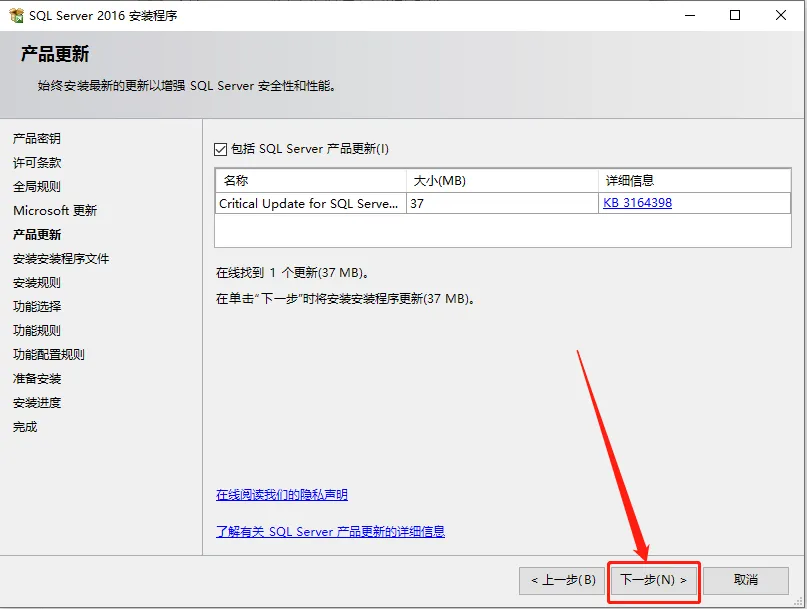This screenshot has width=807, height=609.
Task: Click the 详细信息 column header
Action: pos(694,181)
